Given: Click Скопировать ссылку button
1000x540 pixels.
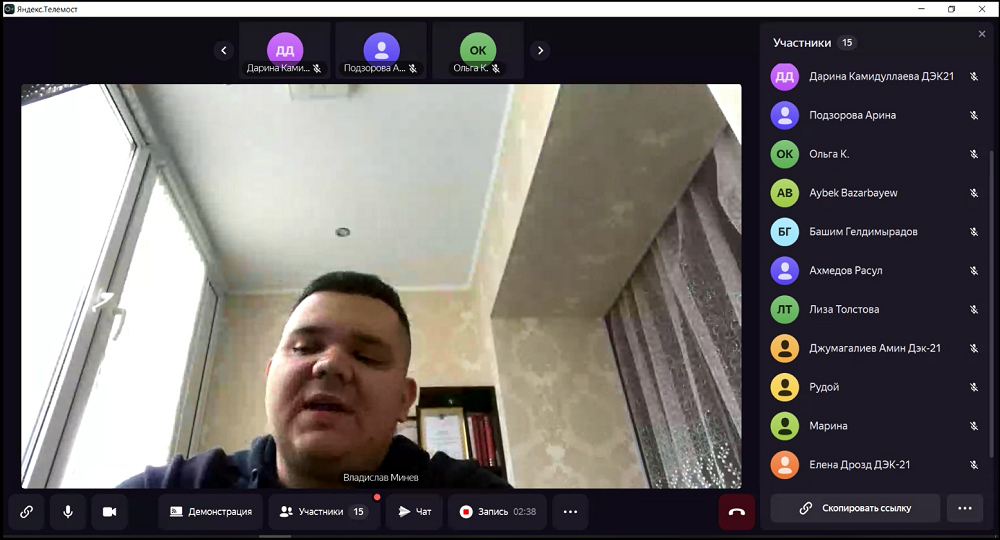Looking at the screenshot, I should coord(855,508).
